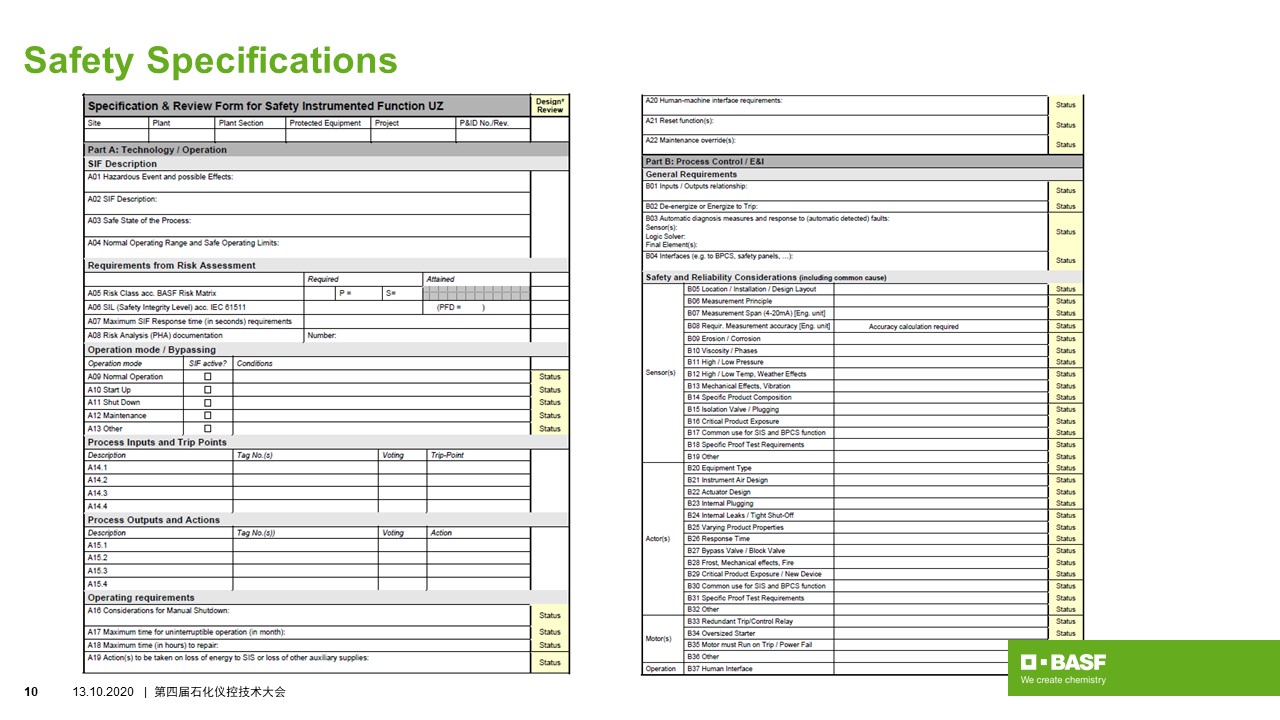Click the 'Actor(s)' group label

pyautogui.click(x=658, y=539)
